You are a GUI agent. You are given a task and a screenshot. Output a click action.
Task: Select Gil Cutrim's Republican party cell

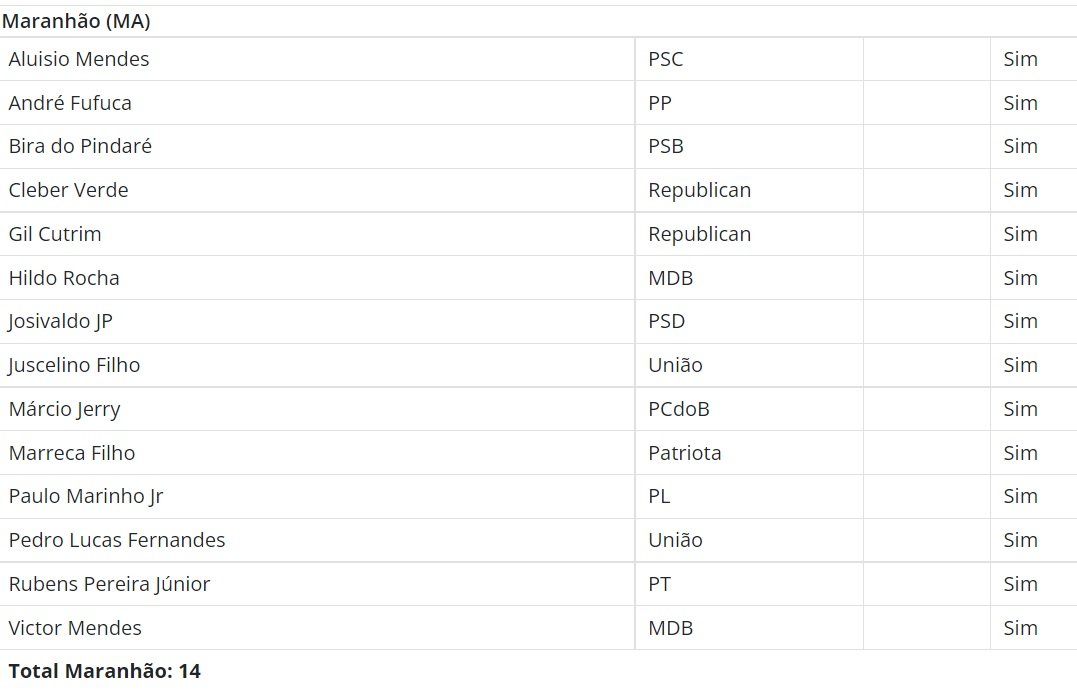tap(749, 234)
